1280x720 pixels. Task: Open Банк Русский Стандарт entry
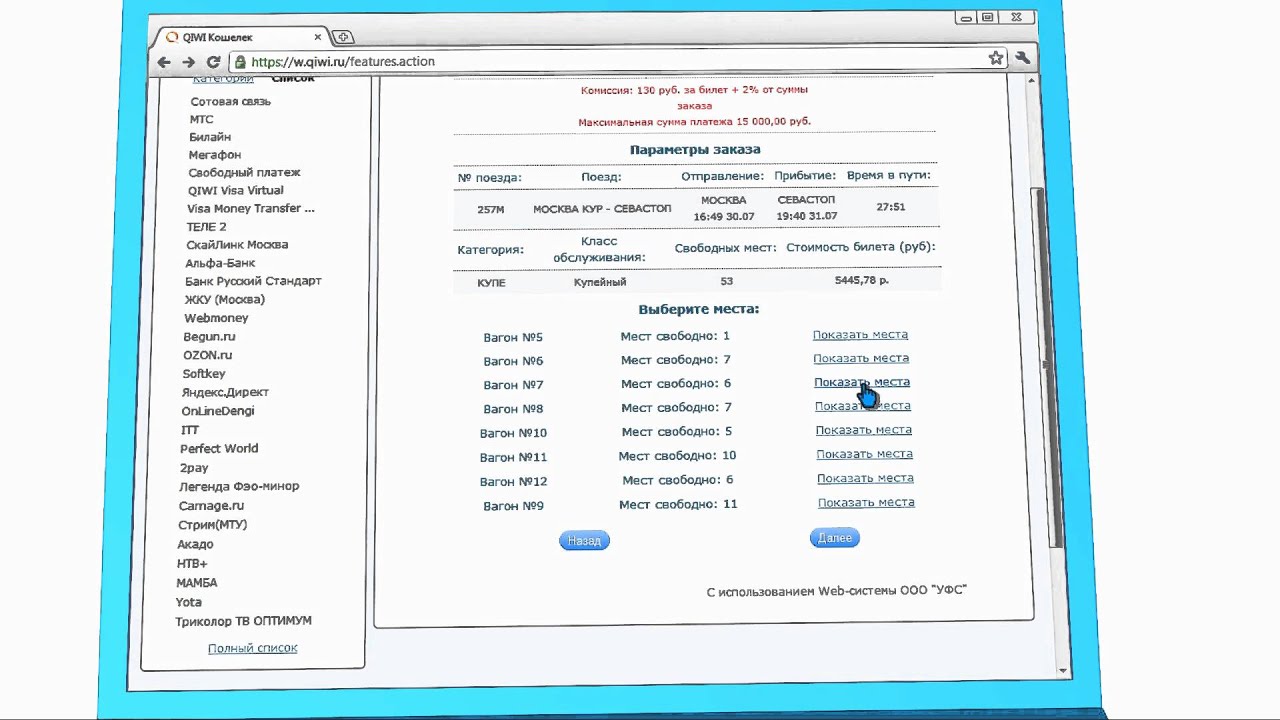click(253, 281)
